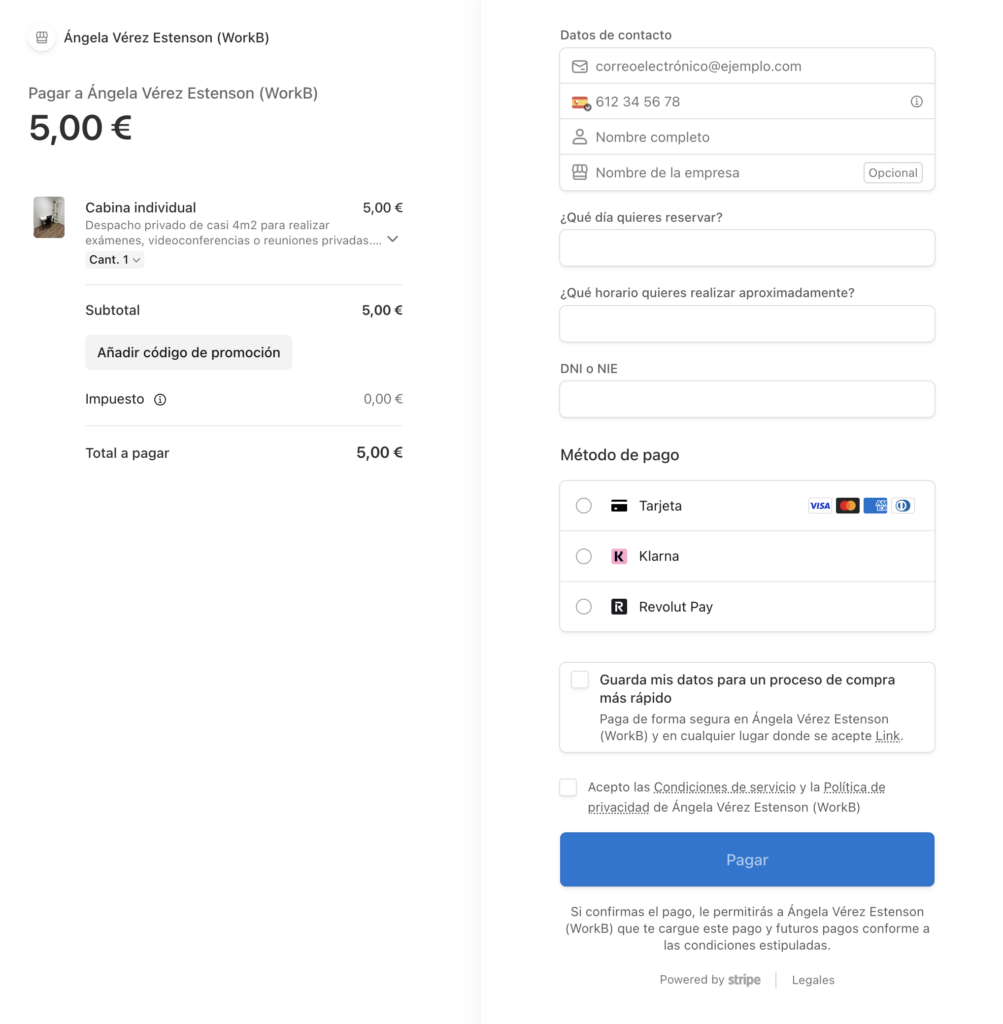1003x1024 pixels.
Task: Expand the Cabina individual description
Action: [393, 239]
